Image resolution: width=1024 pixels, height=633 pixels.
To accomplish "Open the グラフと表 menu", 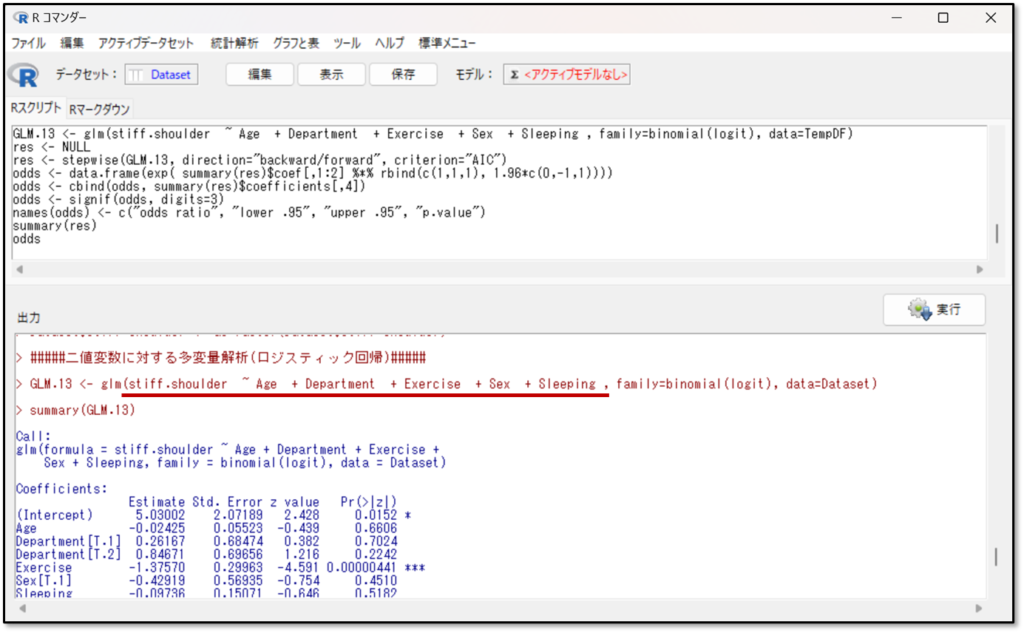I will tap(296, 43).
